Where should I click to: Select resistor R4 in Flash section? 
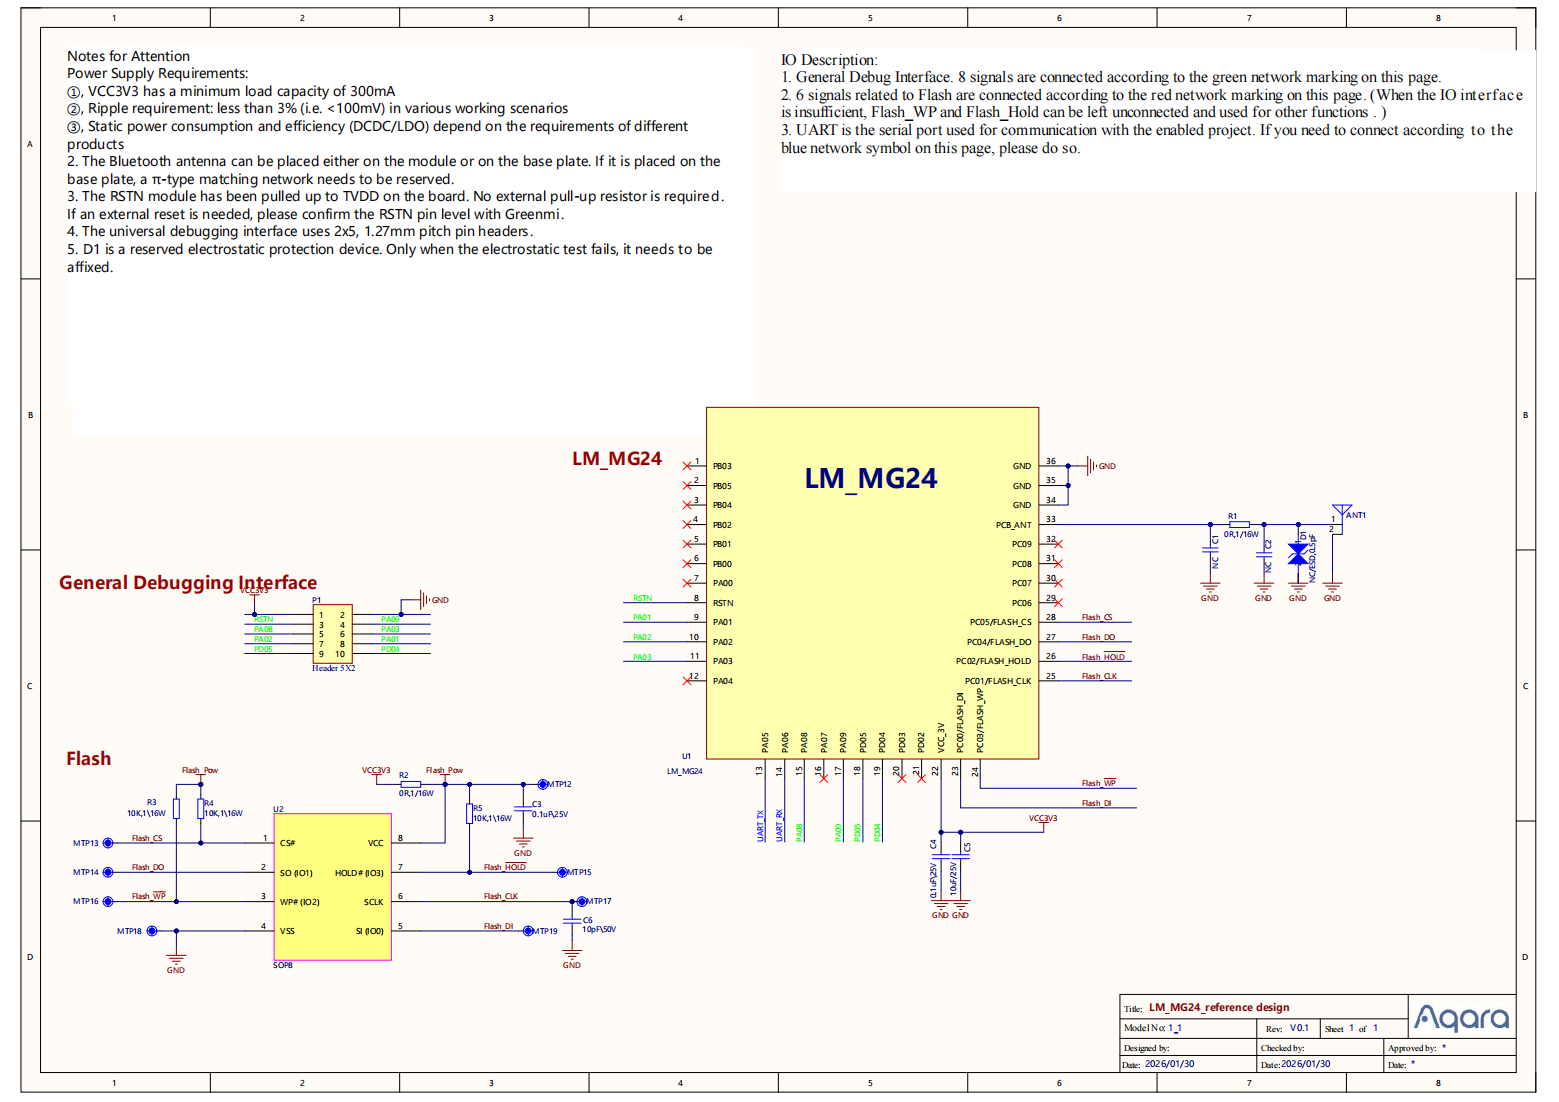point(201,809)
